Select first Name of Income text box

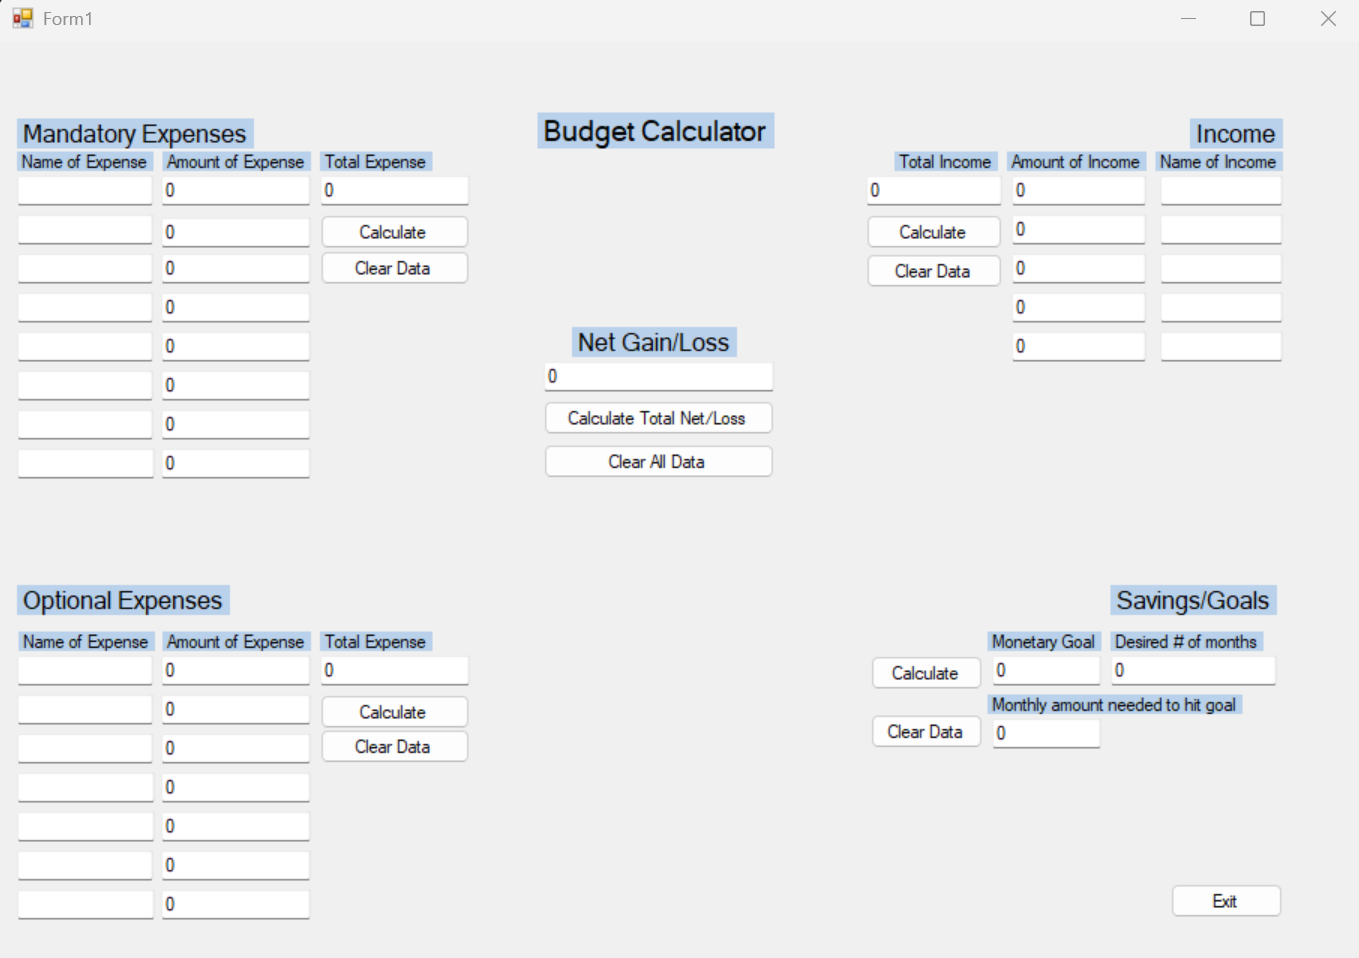coord(1221,191)
